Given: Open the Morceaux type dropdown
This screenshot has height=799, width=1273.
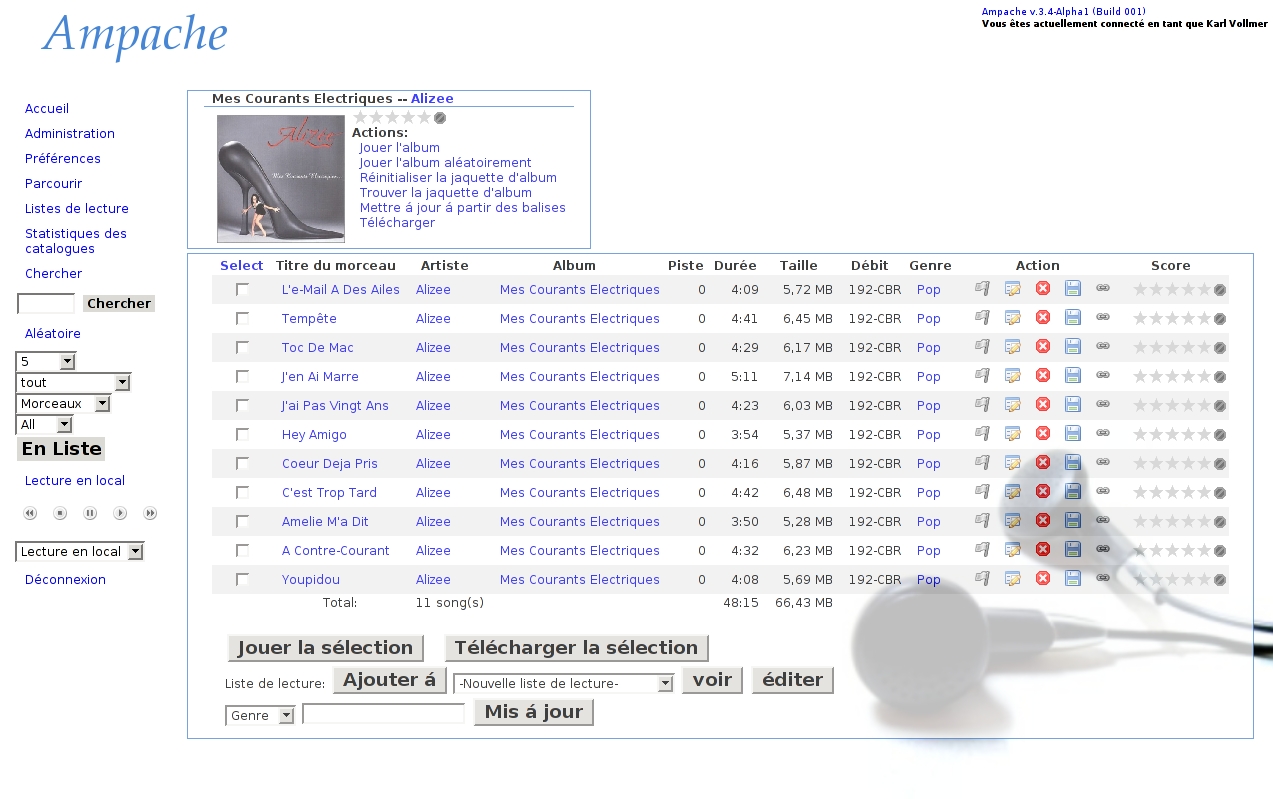Looking at the screenshot, I should click(x=63, y=403).
